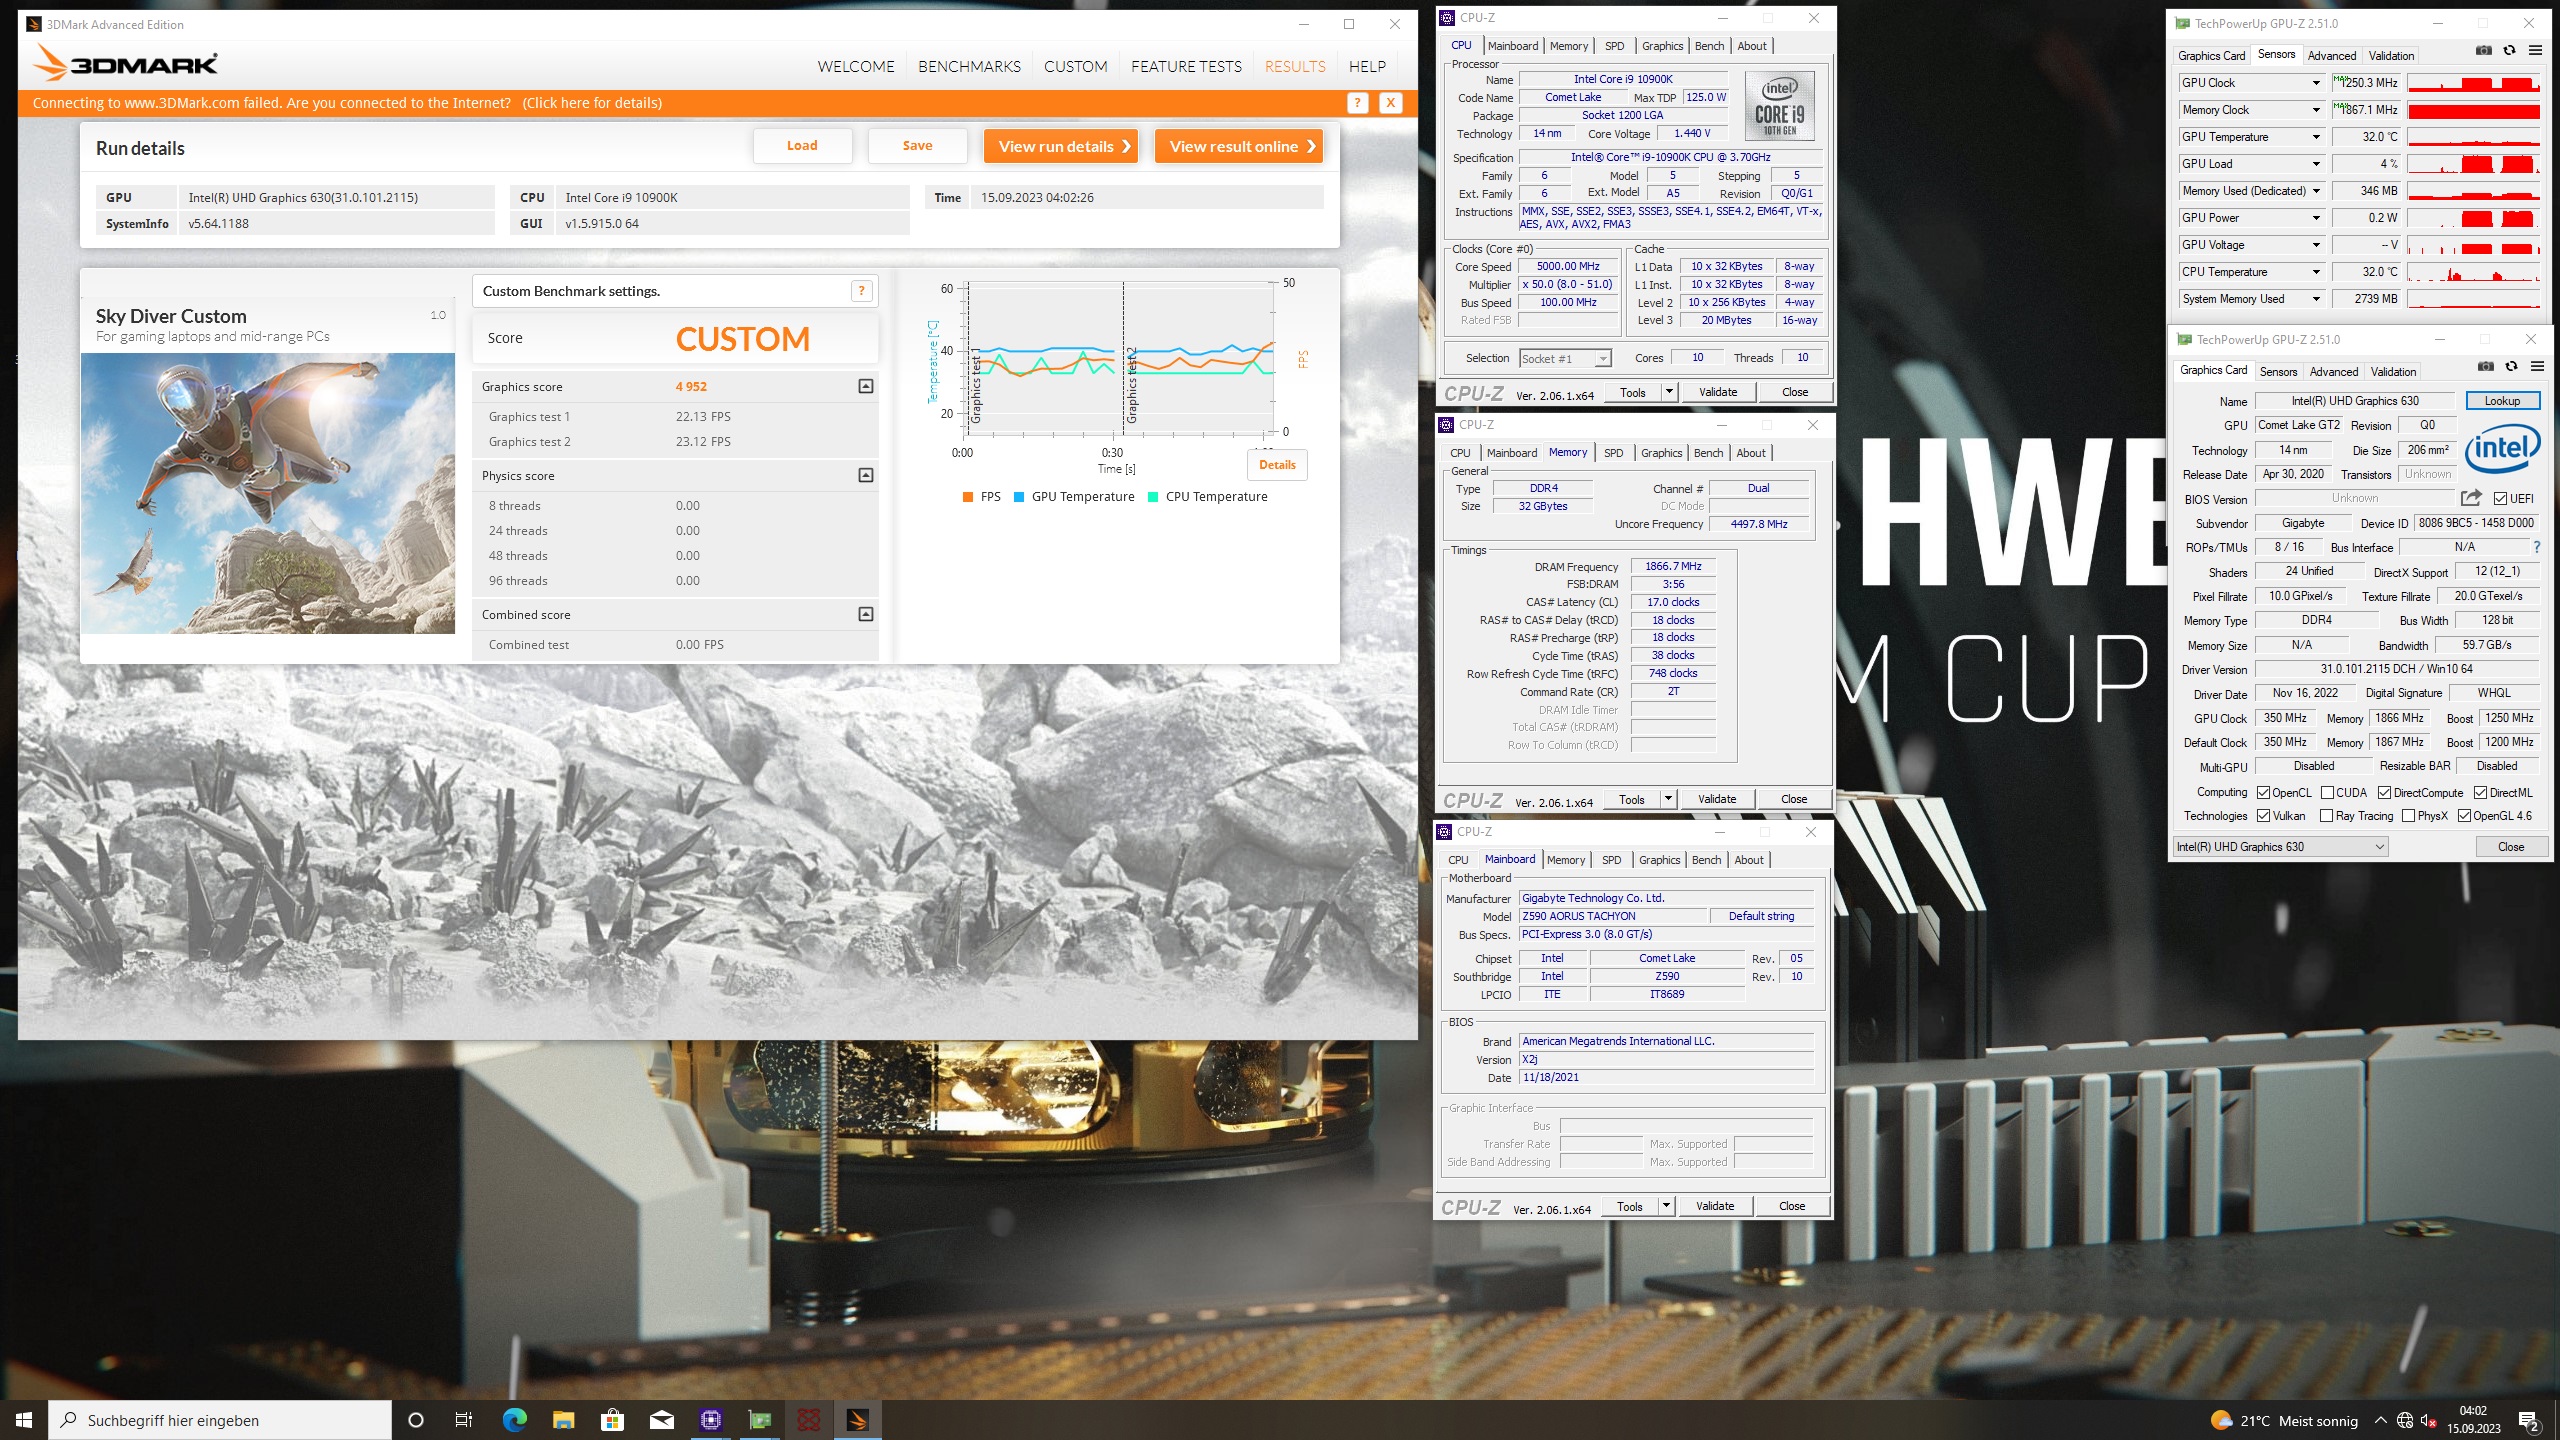
Task: Collapse the Combined score section
Action: point(866,614)
